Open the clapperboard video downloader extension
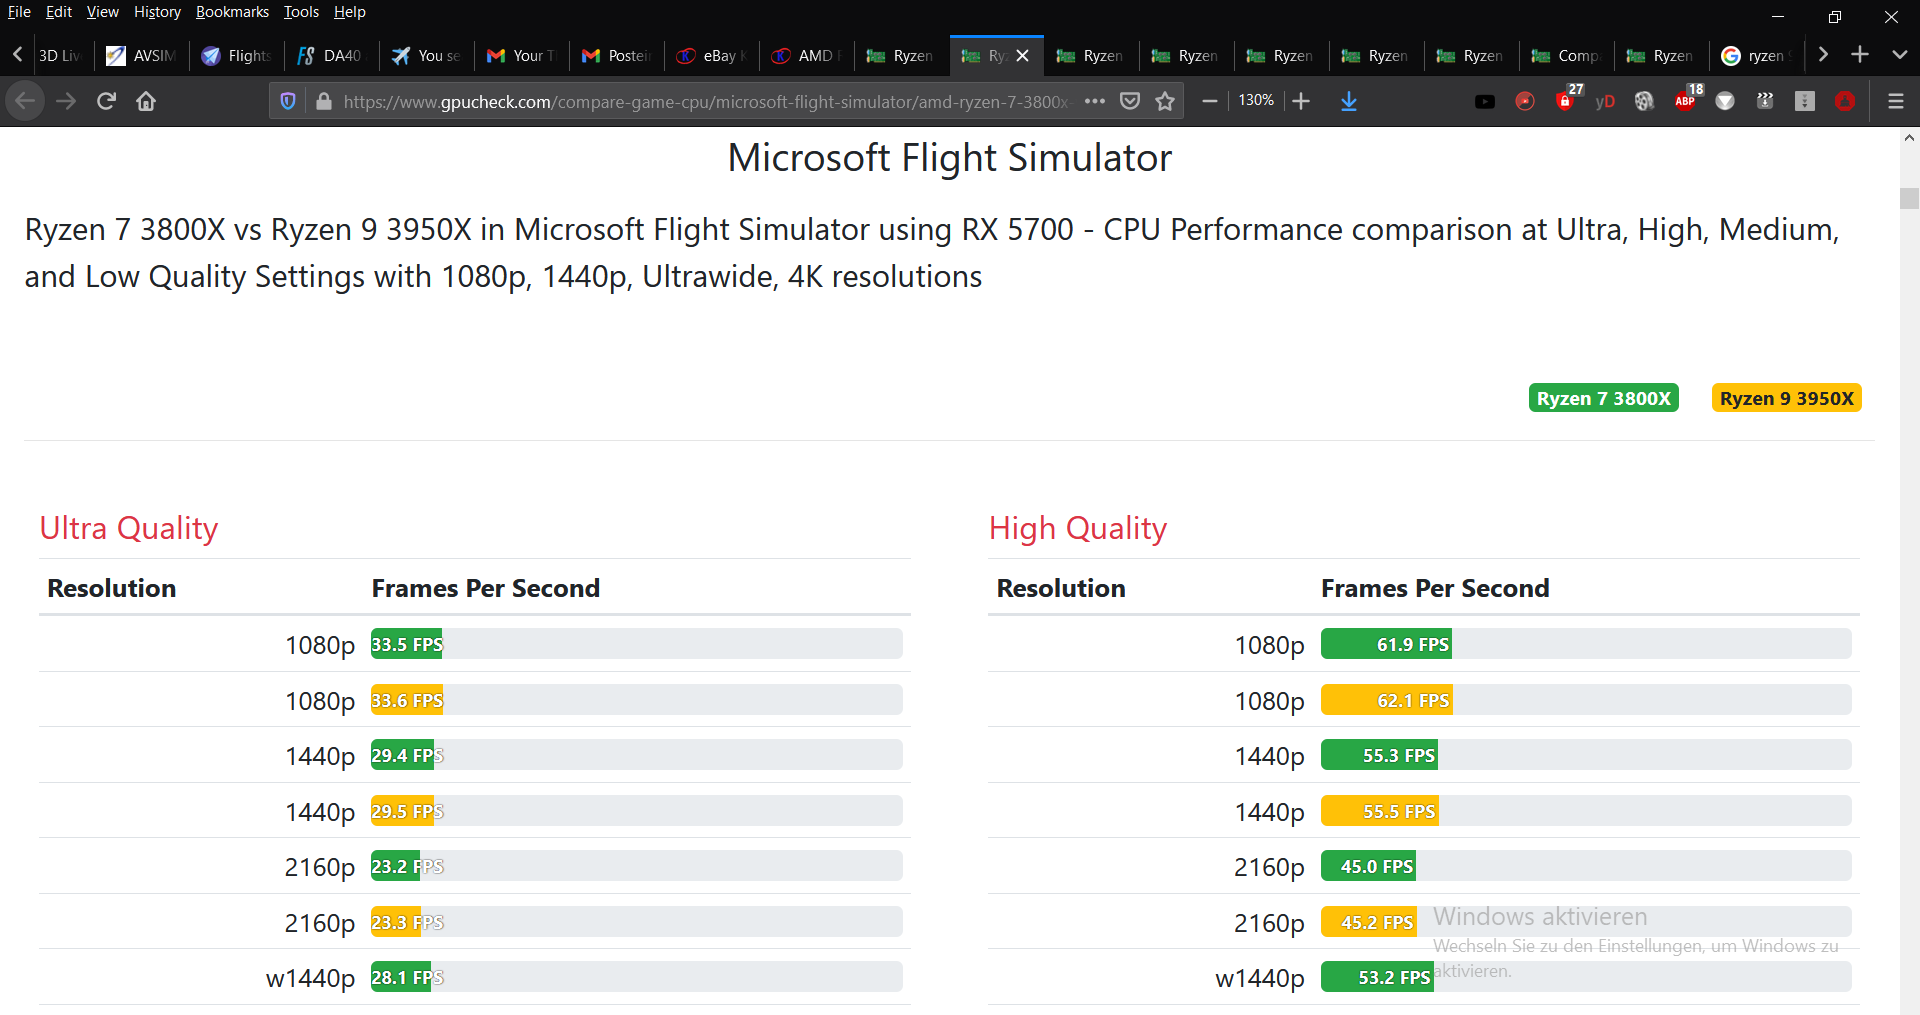Viewport: 1920px width, 1015px height. [1765, 101]
